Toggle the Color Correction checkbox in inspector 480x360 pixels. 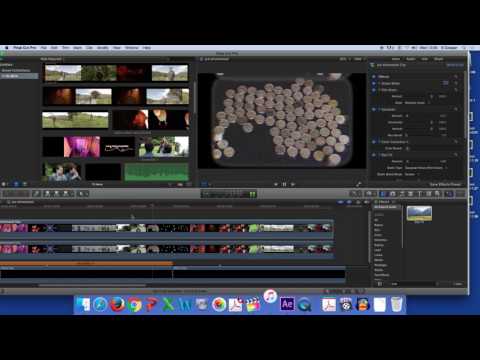click(374, 142)
